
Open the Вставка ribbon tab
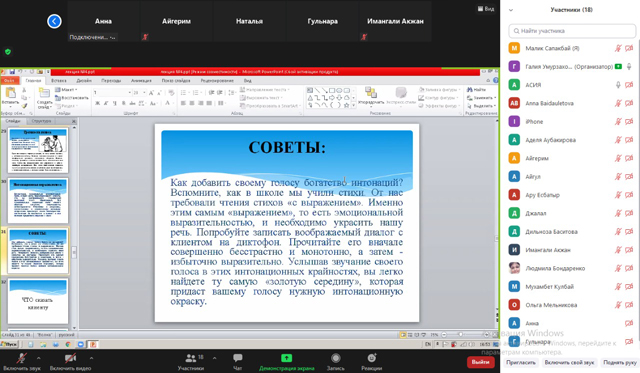[59, 80]
